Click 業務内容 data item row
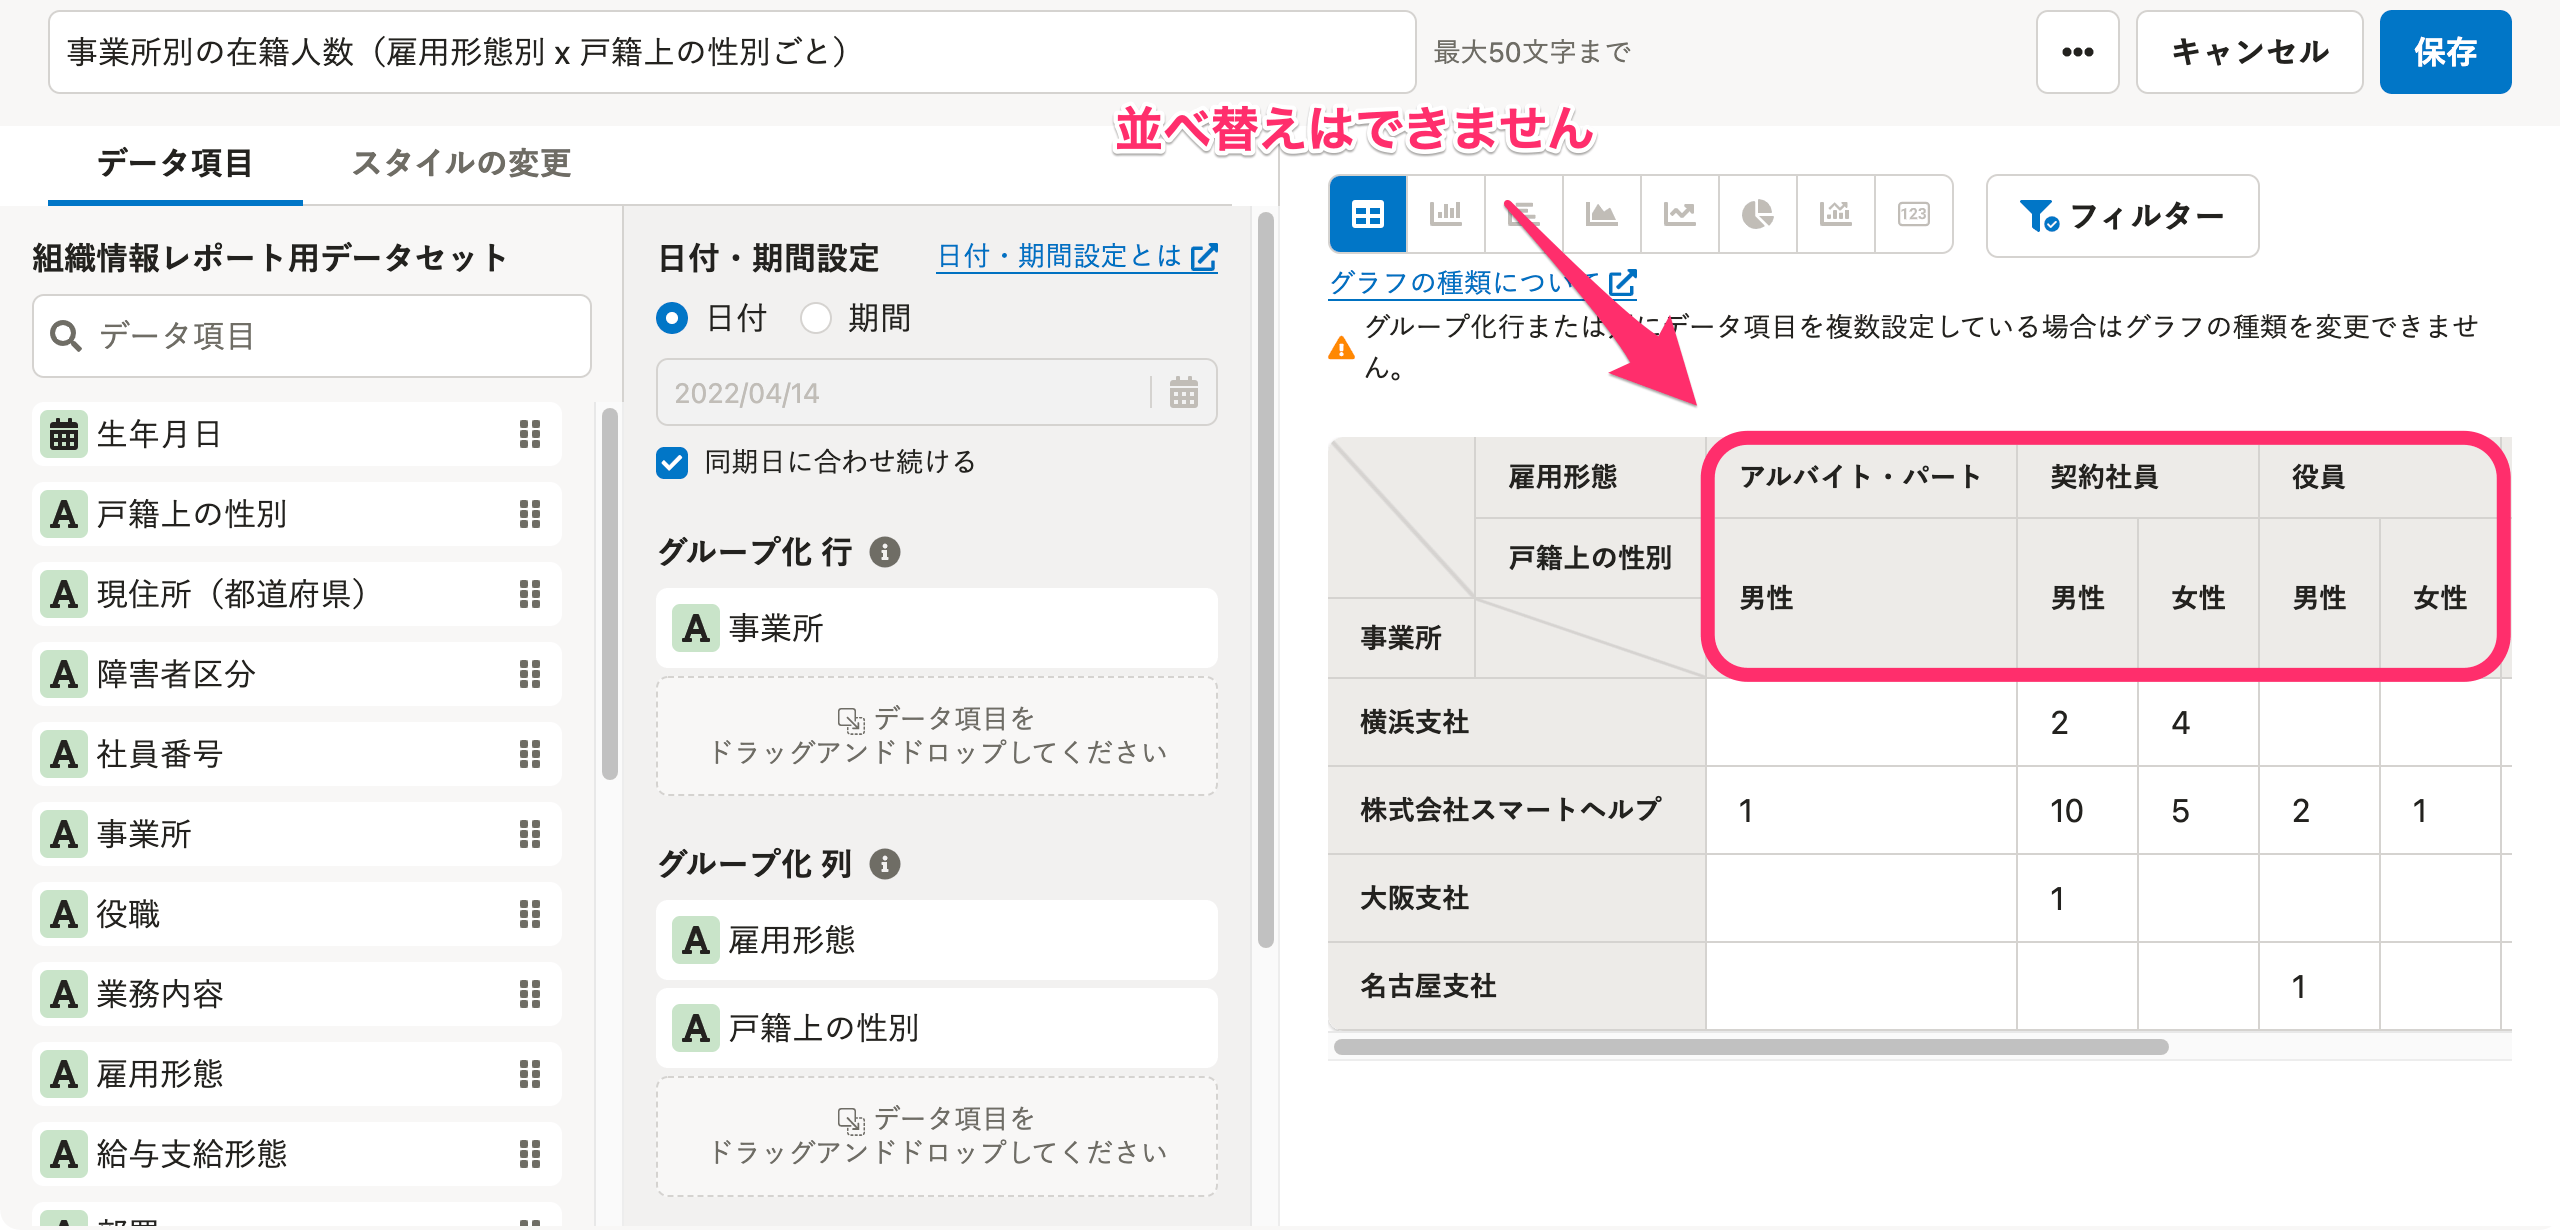 click(x=297, y=994)
